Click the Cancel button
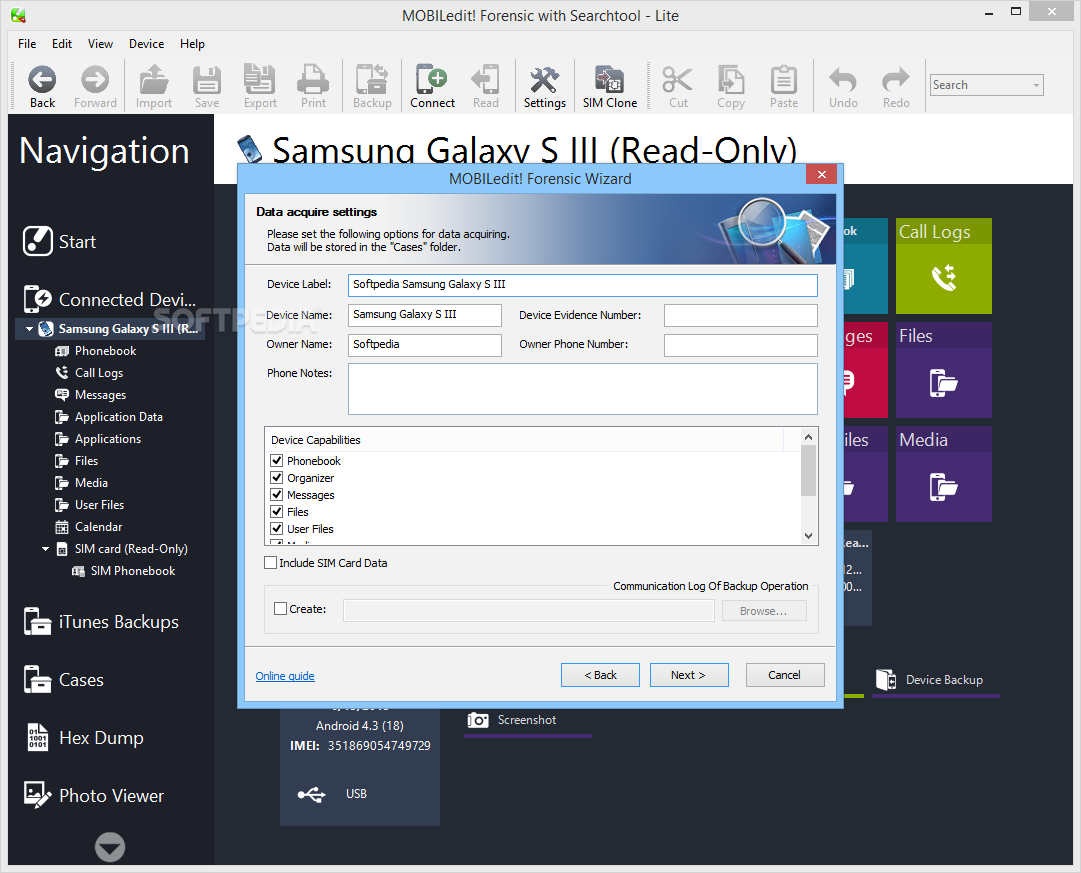The image size is (1081, 873). point(785,675)
